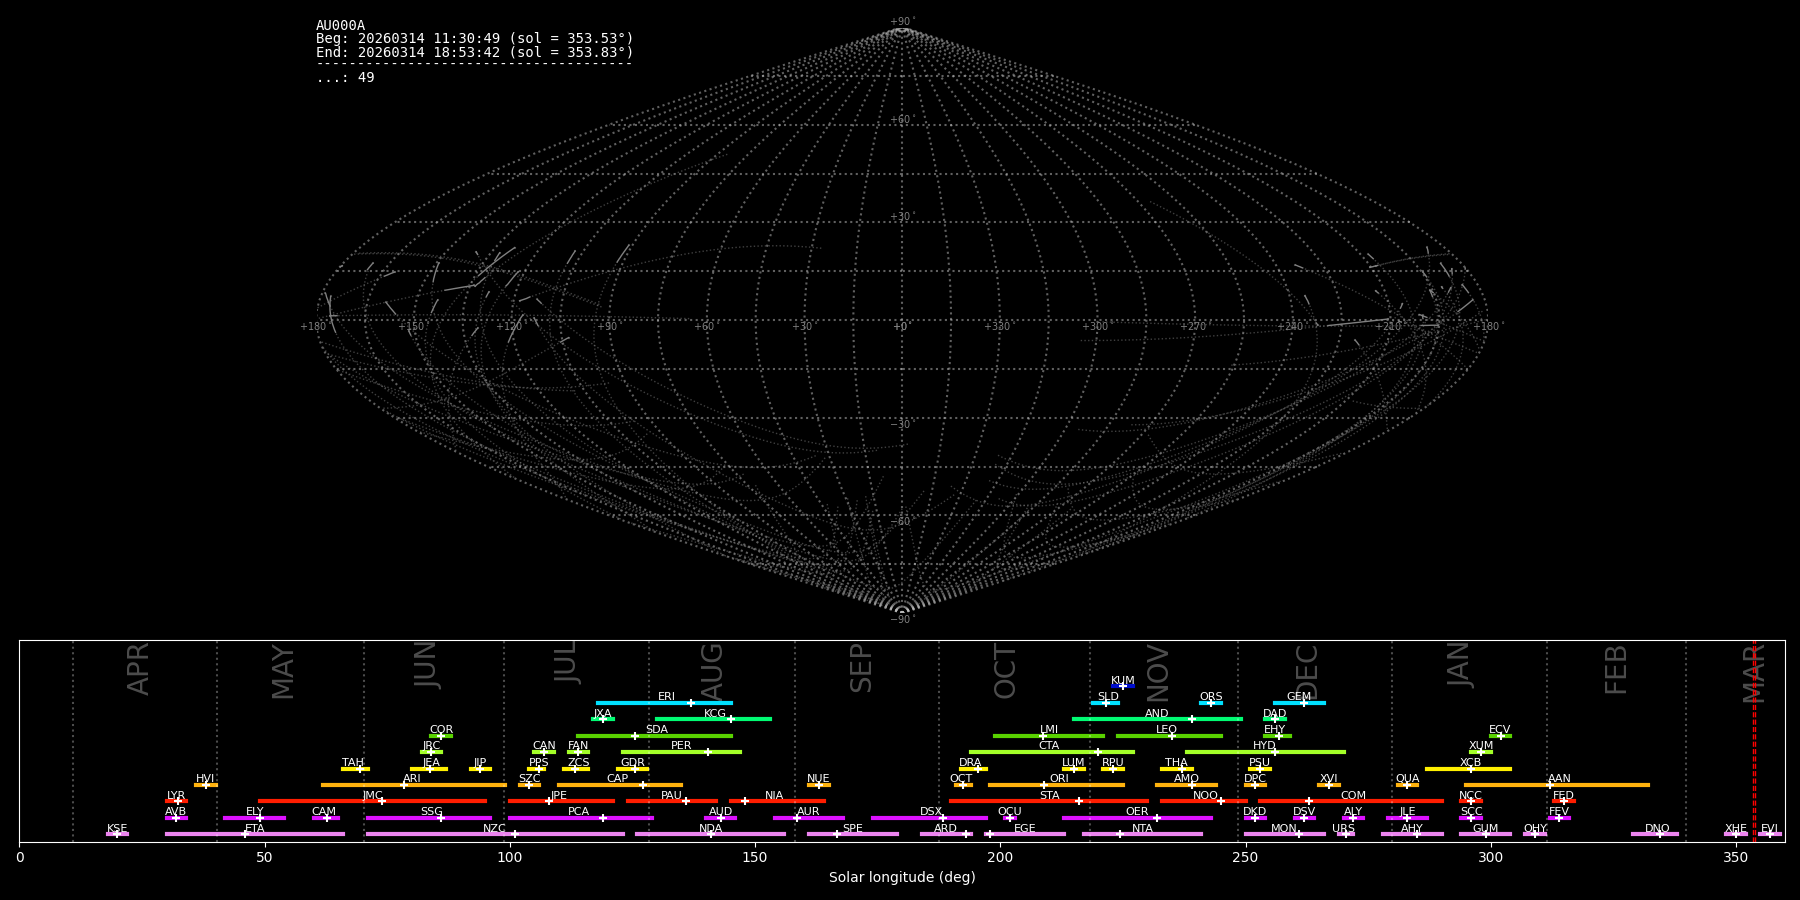Select the green LMI activity bar
Image resolution: width=1800 pixels, height=900 pixels.
coord(1049,736)
